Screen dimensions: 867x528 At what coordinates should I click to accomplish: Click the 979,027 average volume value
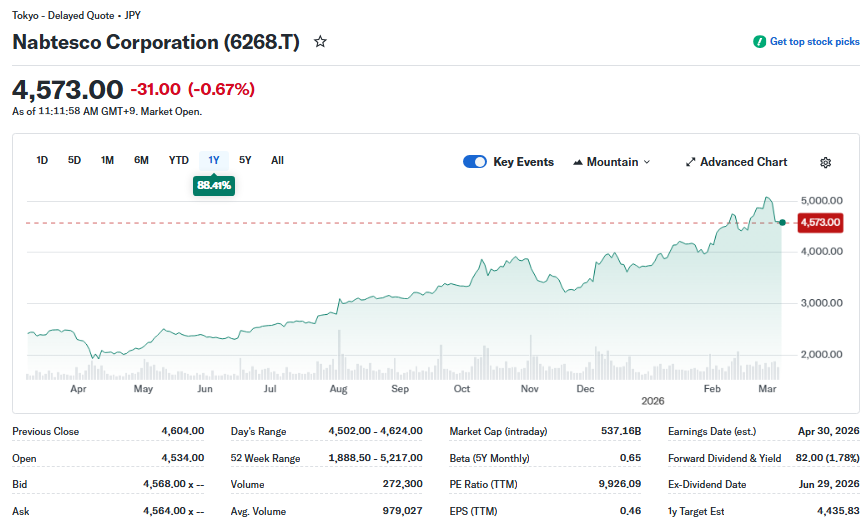coord(403,511)
